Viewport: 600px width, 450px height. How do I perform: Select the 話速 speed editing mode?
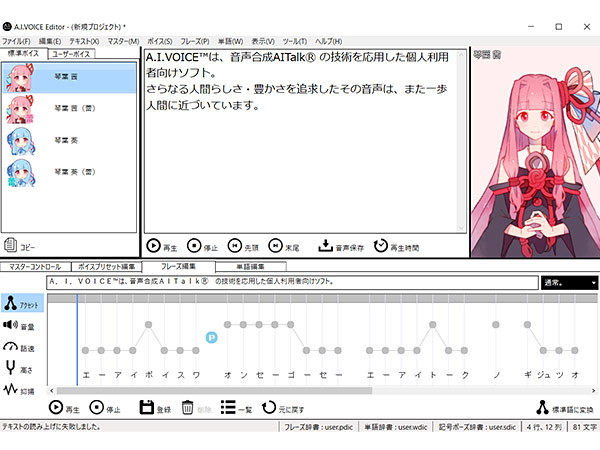pyautogui.click(x=19, y=347)
